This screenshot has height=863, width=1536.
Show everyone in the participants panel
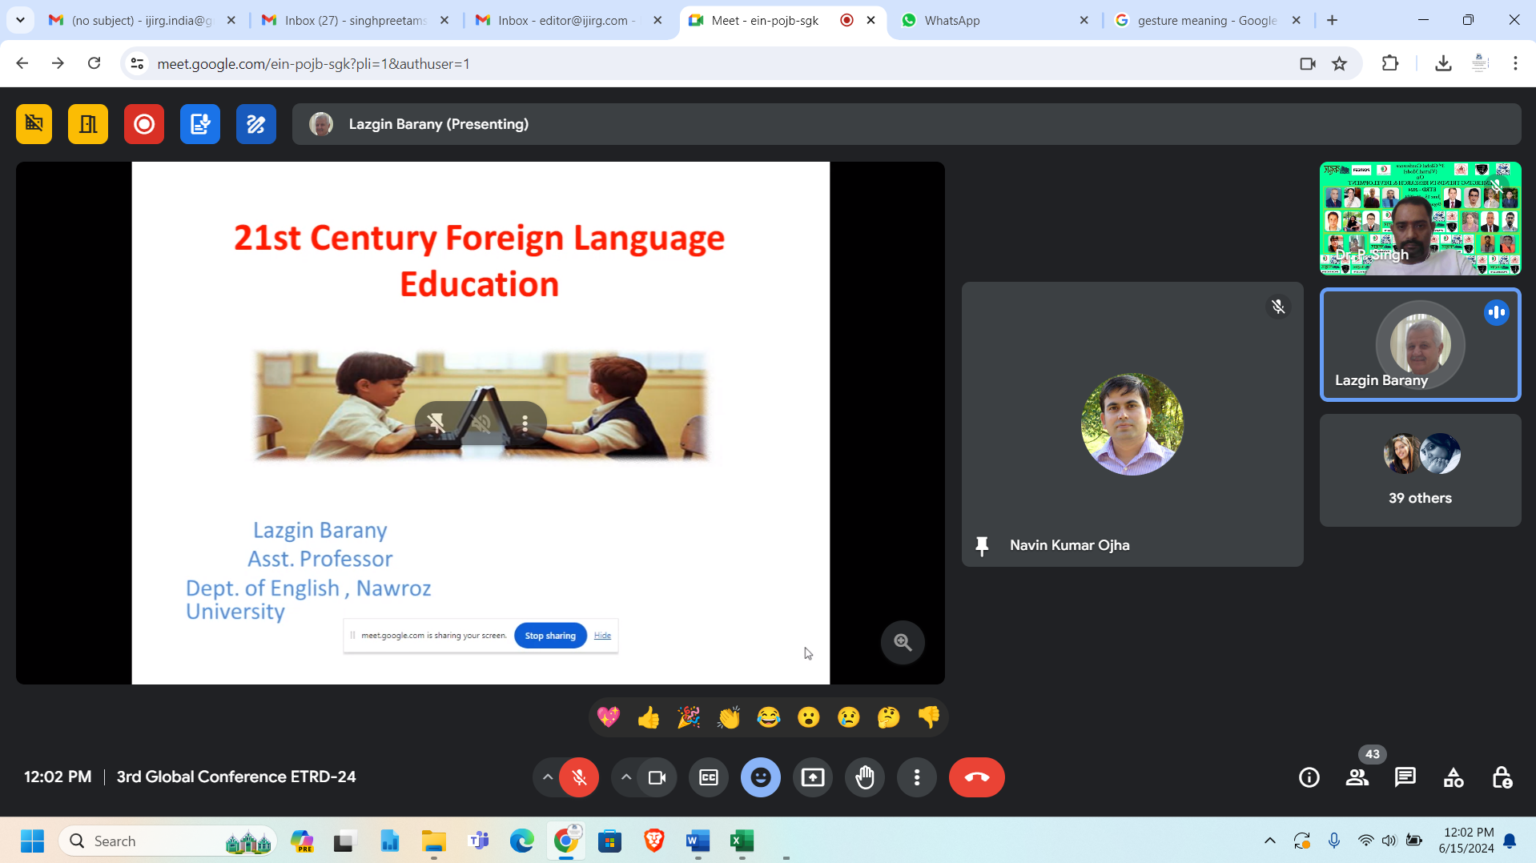(x=1357, y=777)
